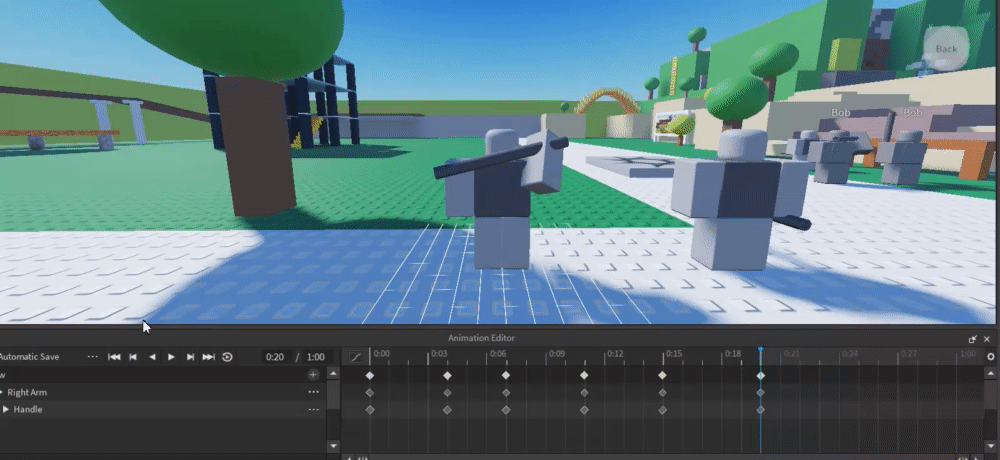Click the timeline's right-side scroll up arrow
This screenshot has width=1000, height=460.
coord(990,373)
